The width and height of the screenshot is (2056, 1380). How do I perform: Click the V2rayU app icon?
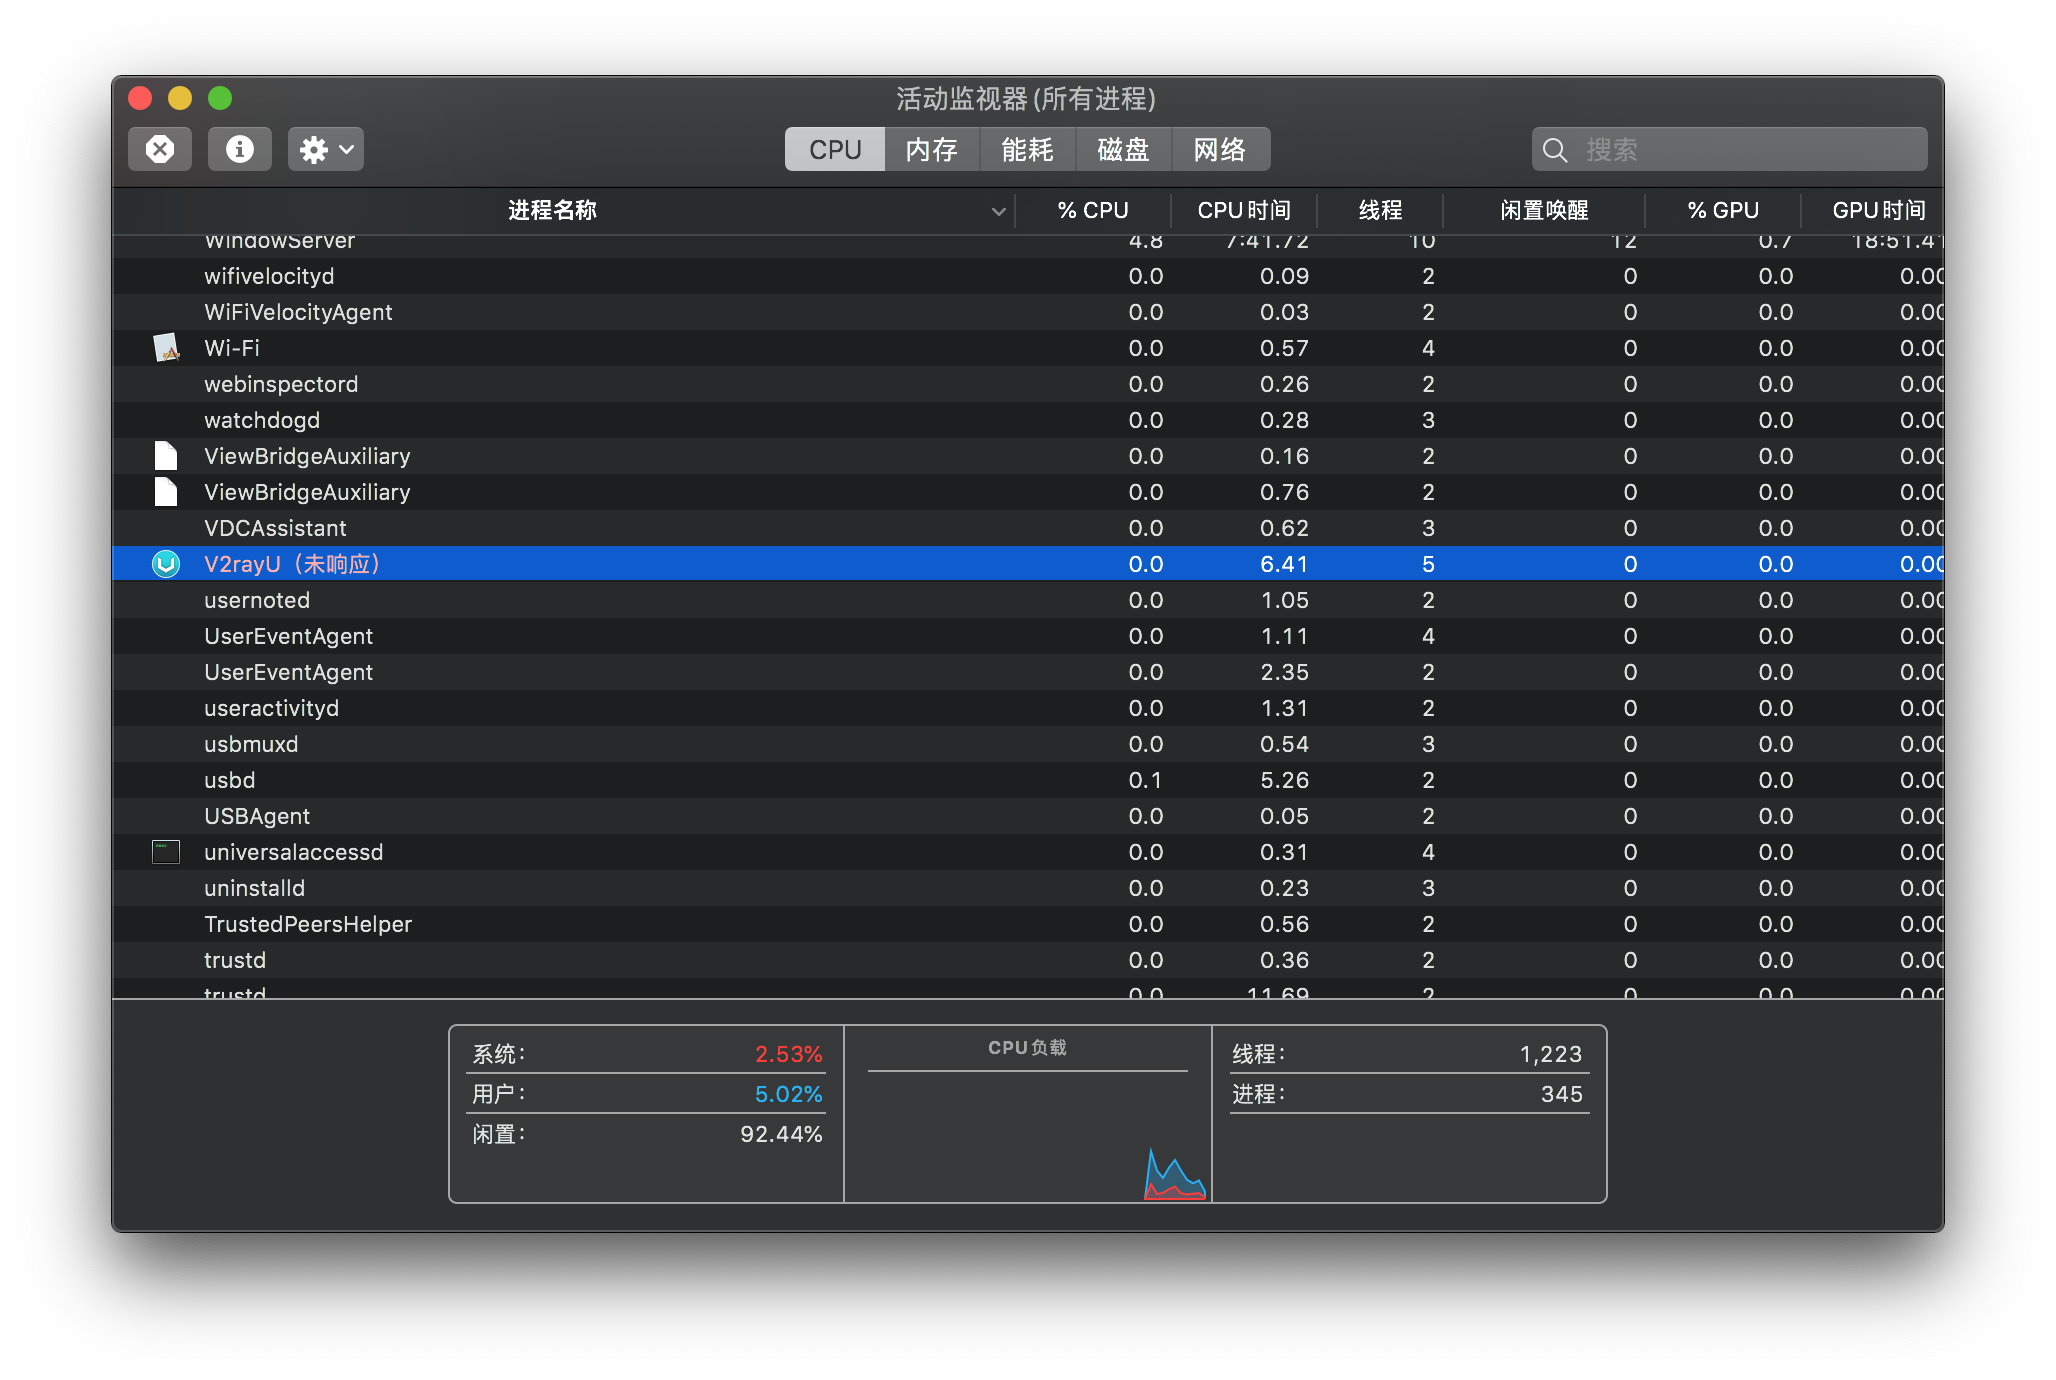pyautogui.click(x=166, y=564)
